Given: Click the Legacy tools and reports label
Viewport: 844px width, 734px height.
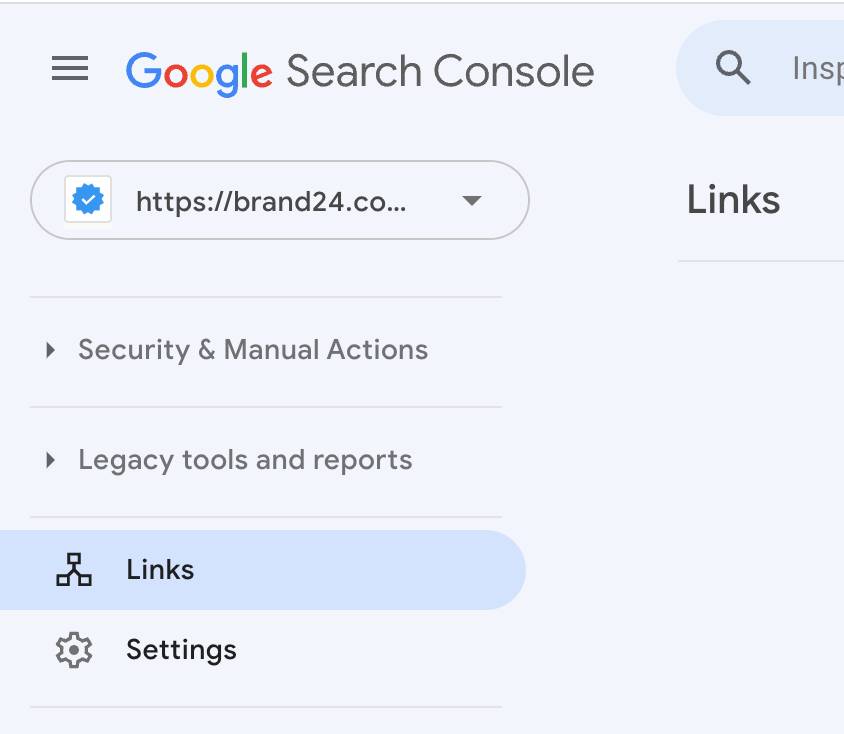Looking at the screenshot, I should [245, 460].
